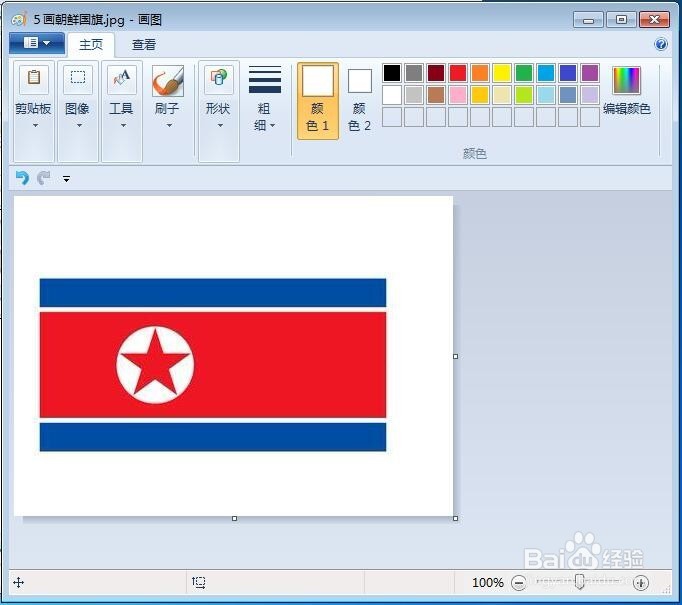This screenshot has height=605, width=682.
Task: Pick the orange color swatch
Action: tap(480, 73)
